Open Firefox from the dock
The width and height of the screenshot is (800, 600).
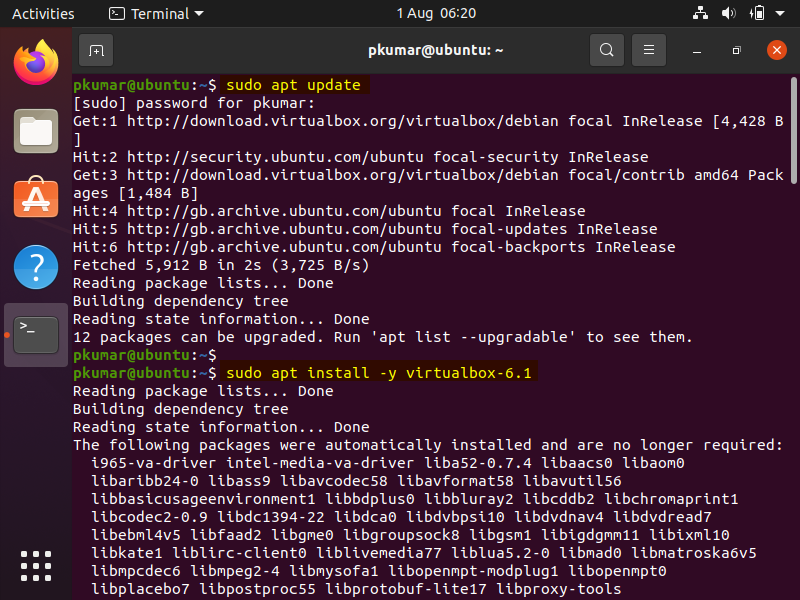pos(36,63)
